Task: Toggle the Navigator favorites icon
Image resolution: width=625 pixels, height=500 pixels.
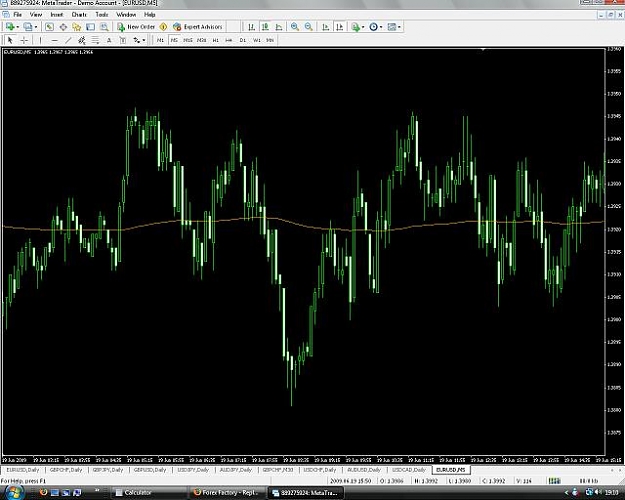Action: coord(77,27)
